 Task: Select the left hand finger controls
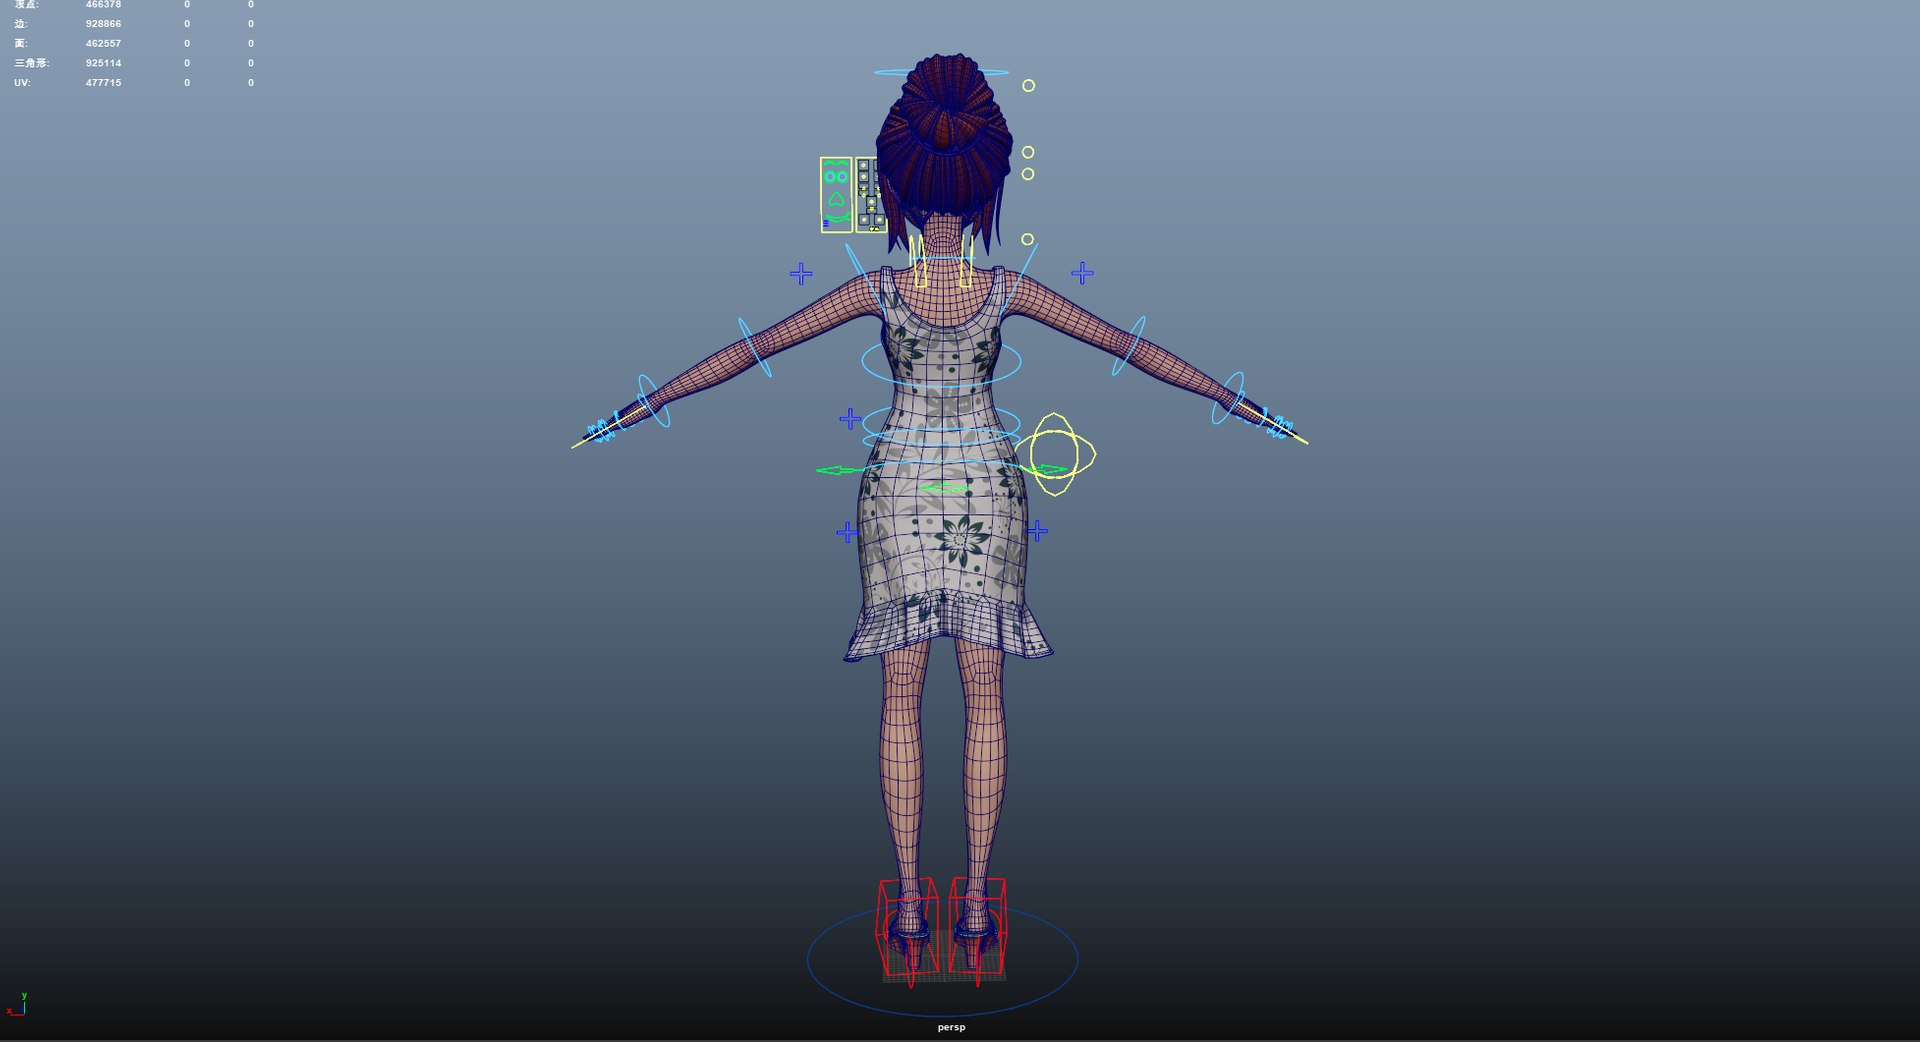(x=601, y=431)
